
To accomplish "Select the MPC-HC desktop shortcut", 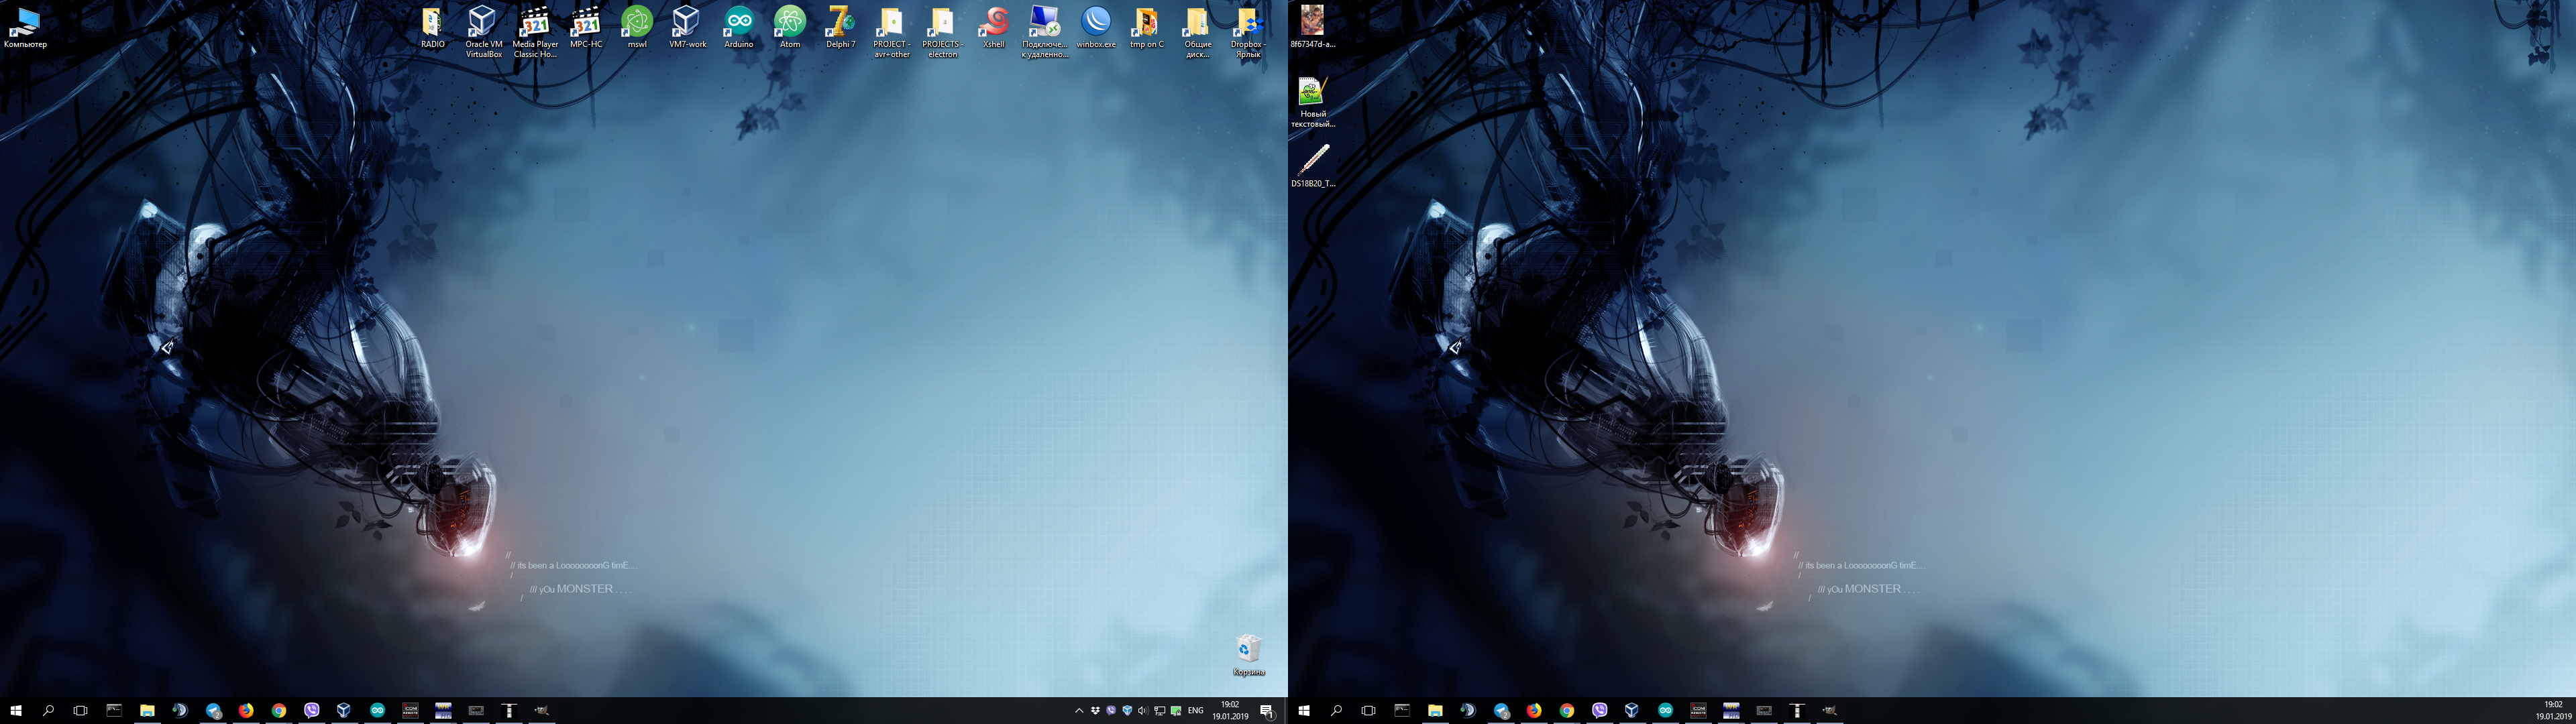I will (x=586, y=27).
